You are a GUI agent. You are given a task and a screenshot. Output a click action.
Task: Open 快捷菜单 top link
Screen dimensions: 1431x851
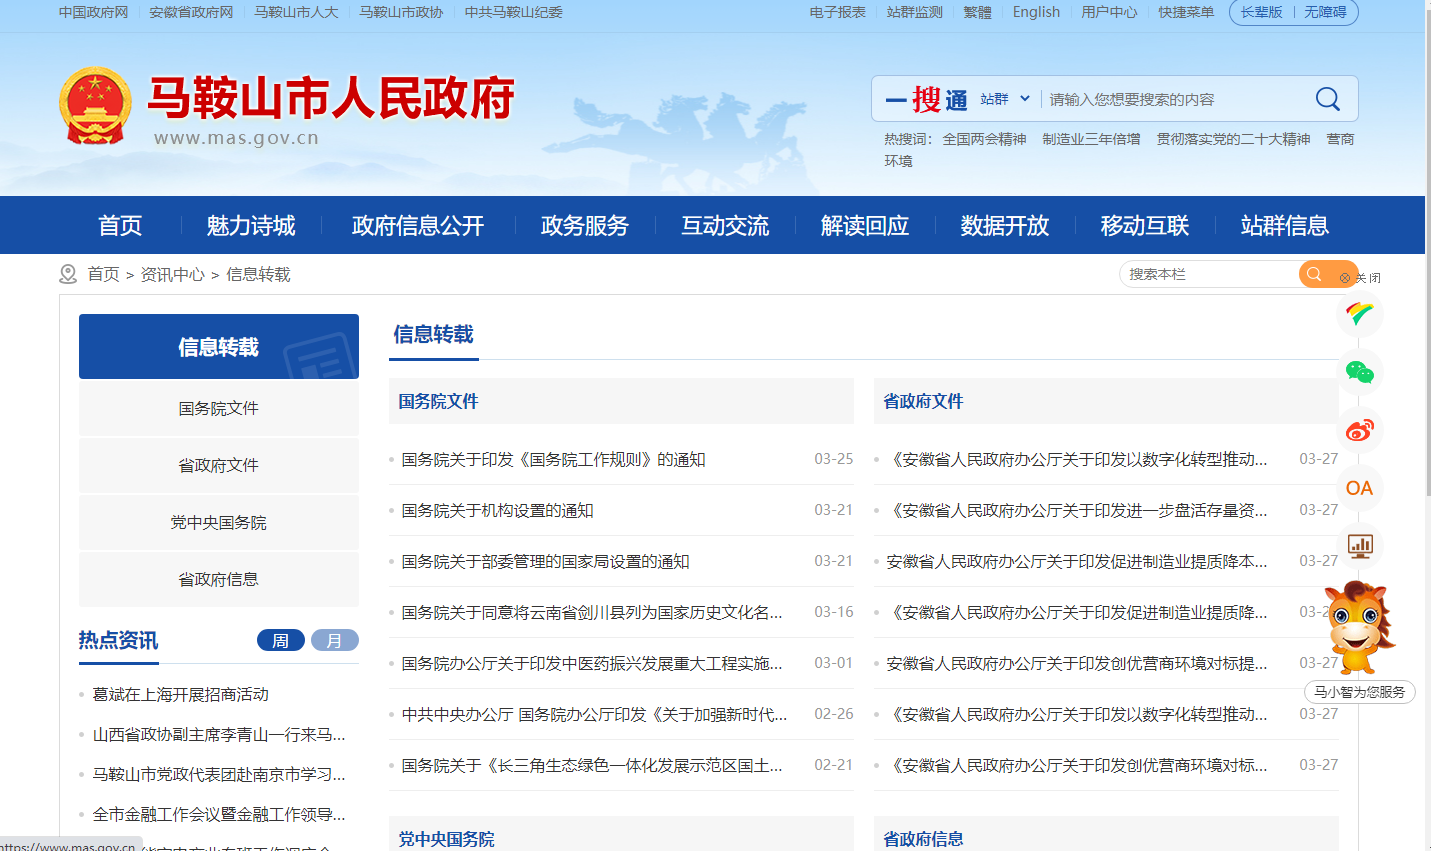click(x=1186, y=12)
